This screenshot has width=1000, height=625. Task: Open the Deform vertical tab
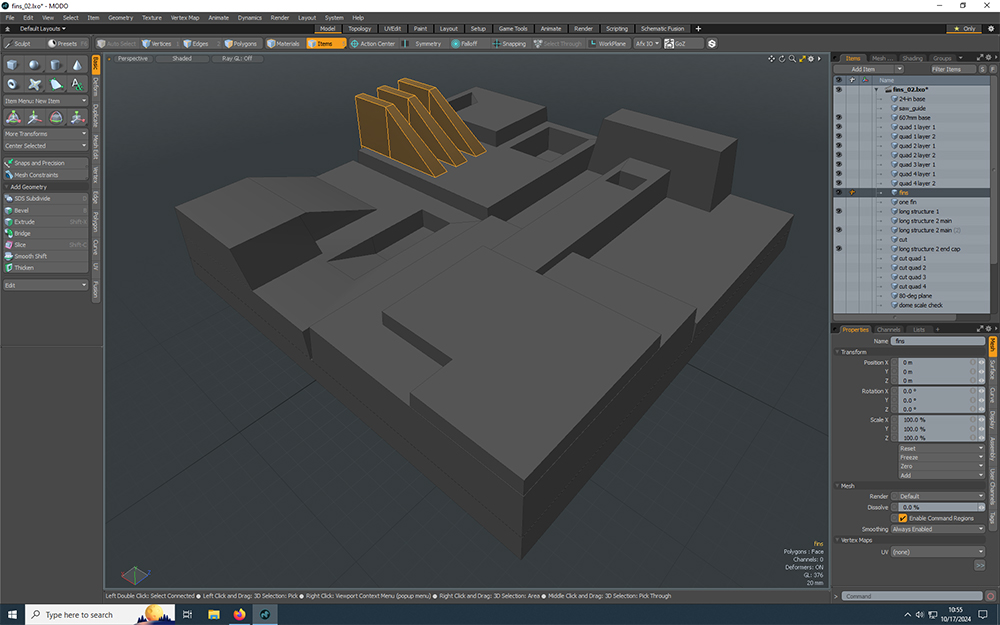pyautogui.click(x=96, y=87)
